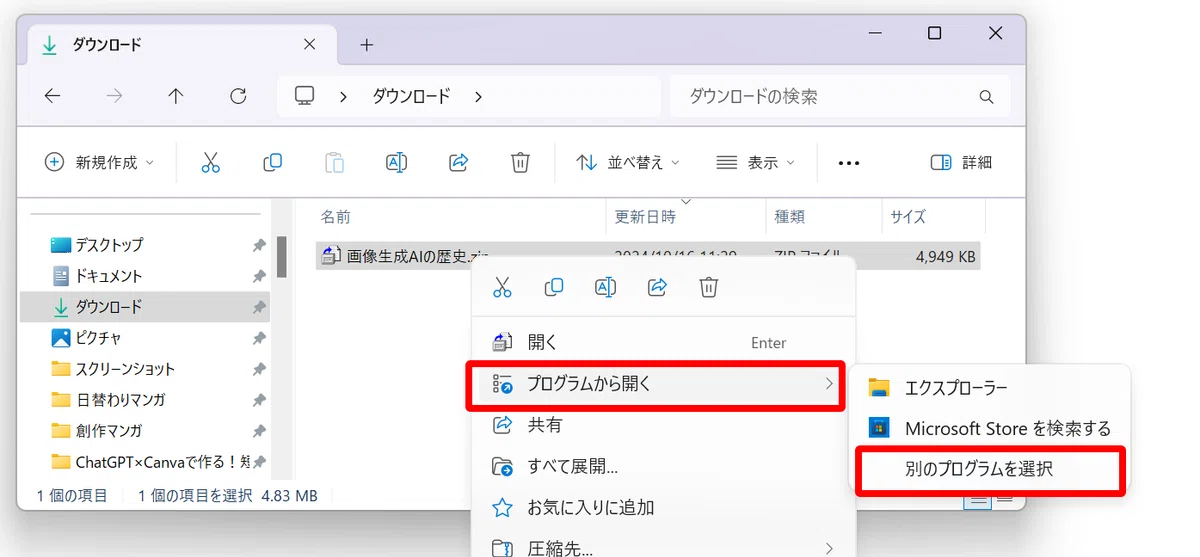Select 別のプログラムを選択 submenu entry
1200x557 pixels.
click(990, 469)
